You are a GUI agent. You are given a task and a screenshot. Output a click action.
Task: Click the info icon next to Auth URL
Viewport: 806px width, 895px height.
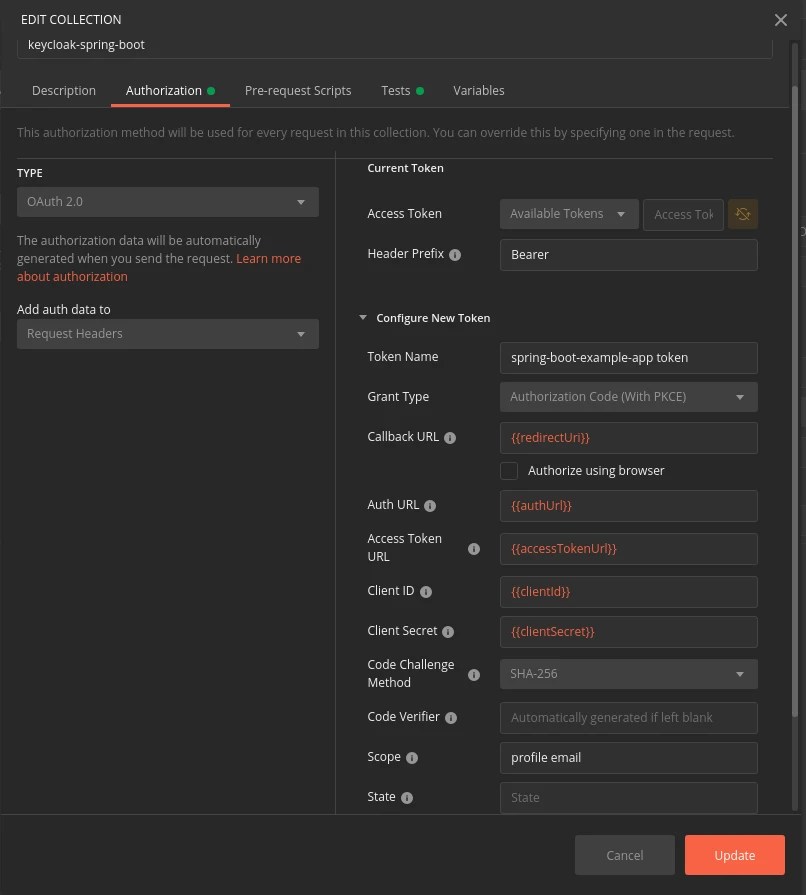tap(429, 506)
